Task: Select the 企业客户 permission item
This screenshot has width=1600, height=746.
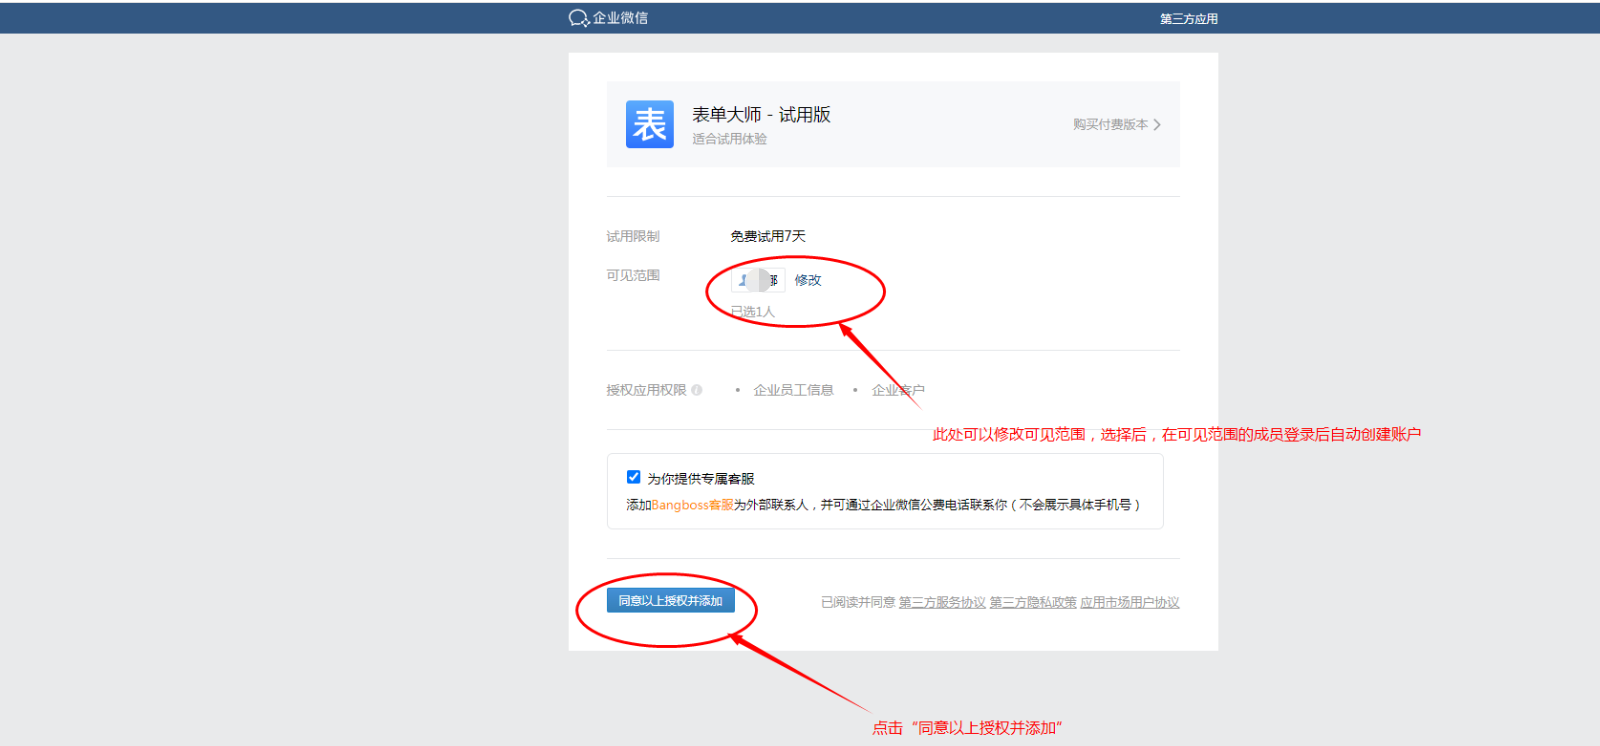Action: pyautogui.click(x=898, y=390)
